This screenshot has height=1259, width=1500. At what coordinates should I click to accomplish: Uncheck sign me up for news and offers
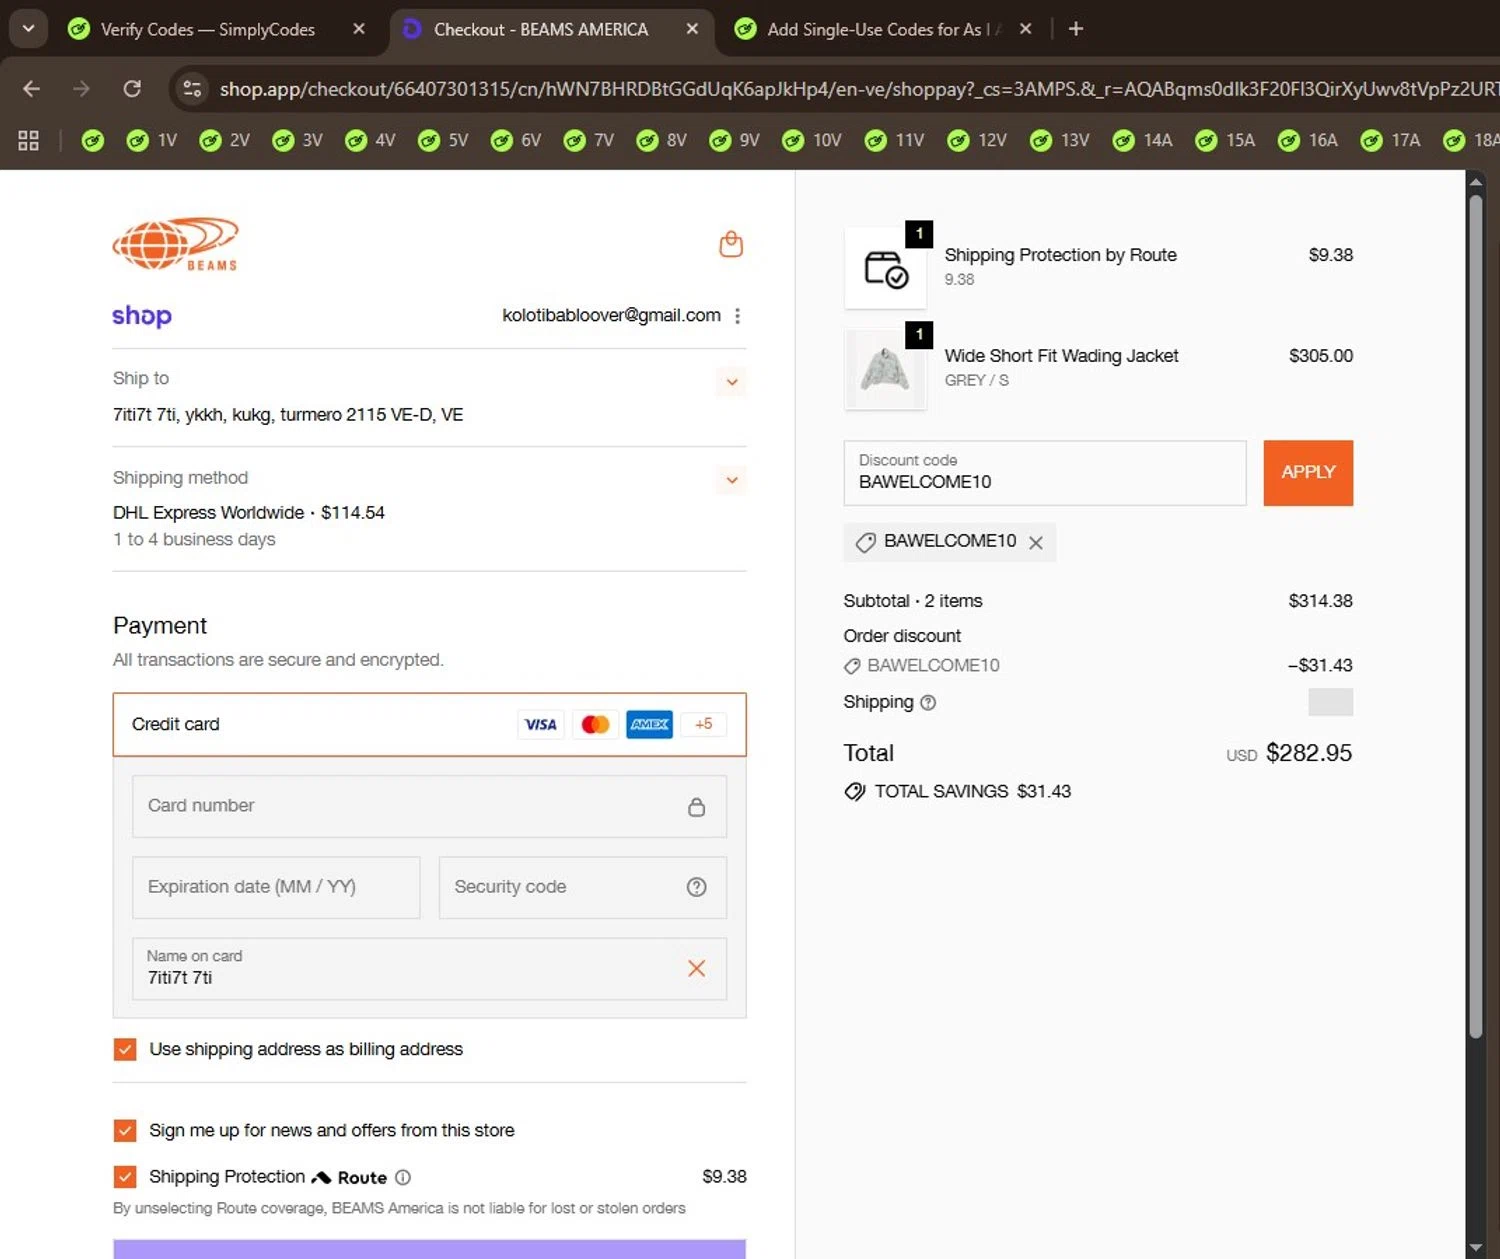(x=125, y=1130)
